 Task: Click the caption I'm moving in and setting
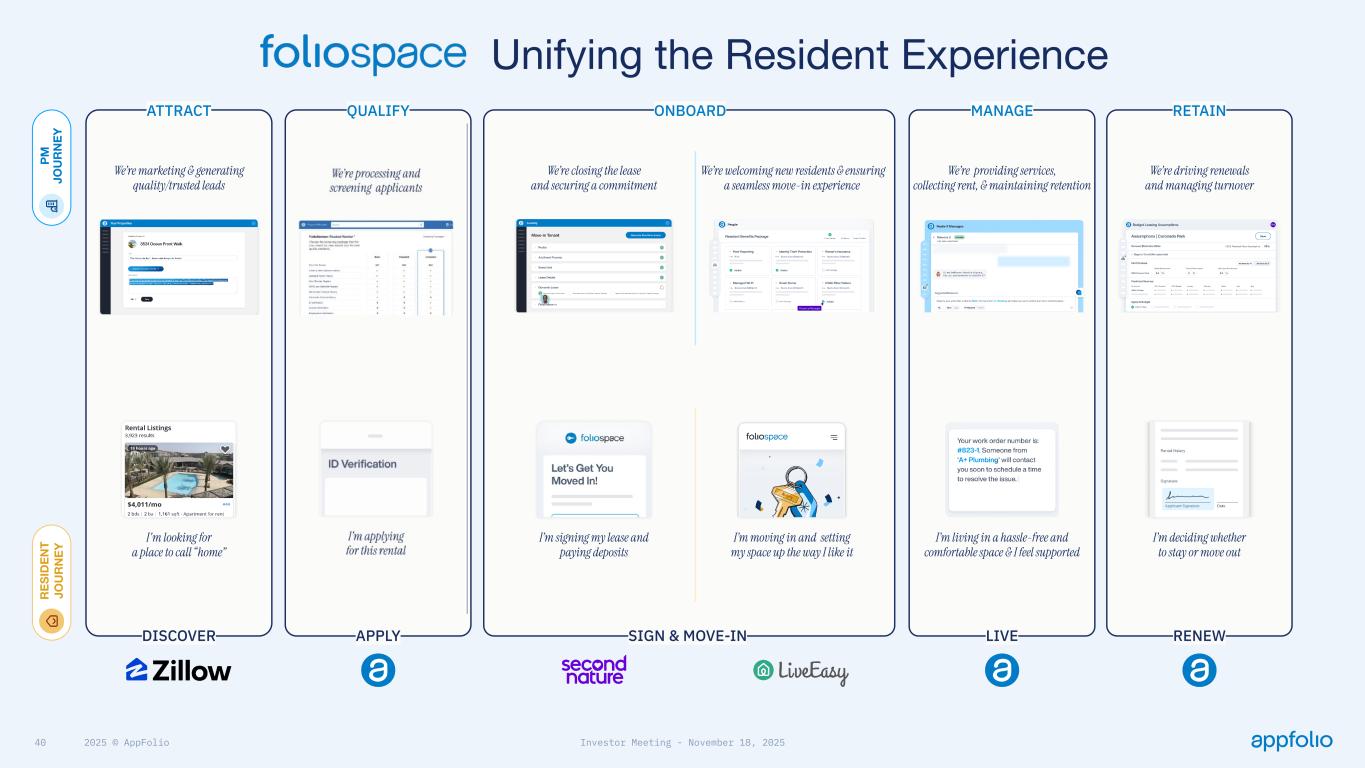point(791,545)
